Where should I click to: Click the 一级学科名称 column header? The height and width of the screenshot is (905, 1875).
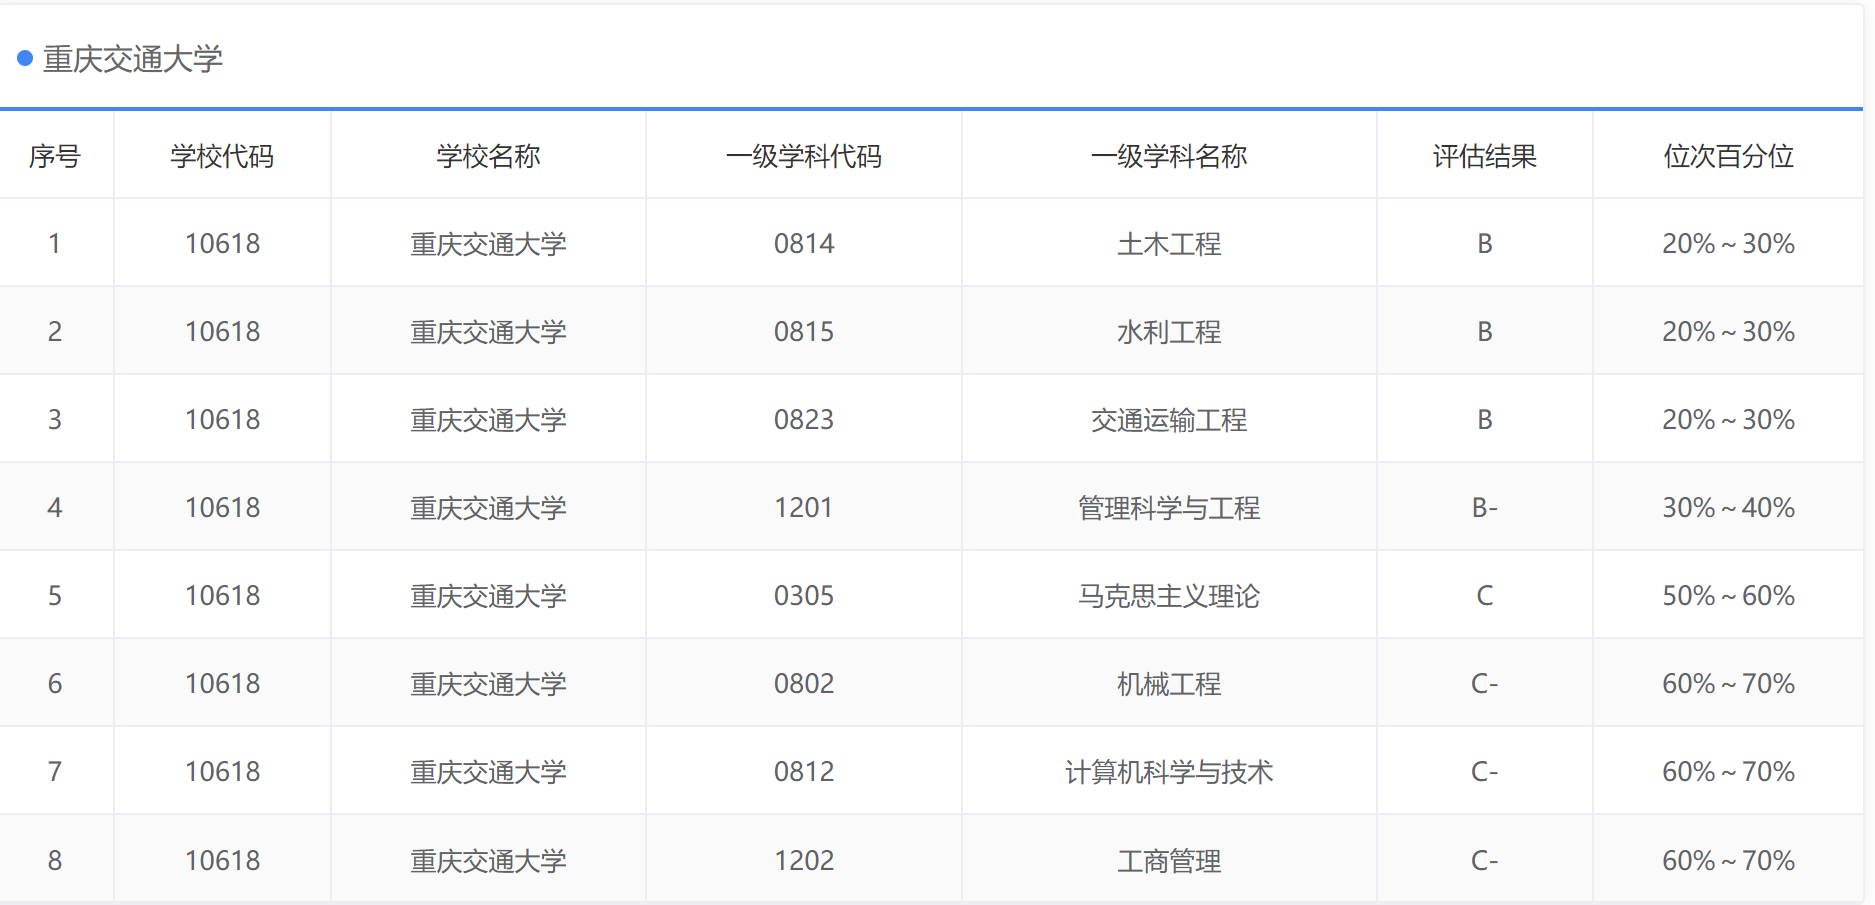pyautogui.click(x=1168, y=156)
